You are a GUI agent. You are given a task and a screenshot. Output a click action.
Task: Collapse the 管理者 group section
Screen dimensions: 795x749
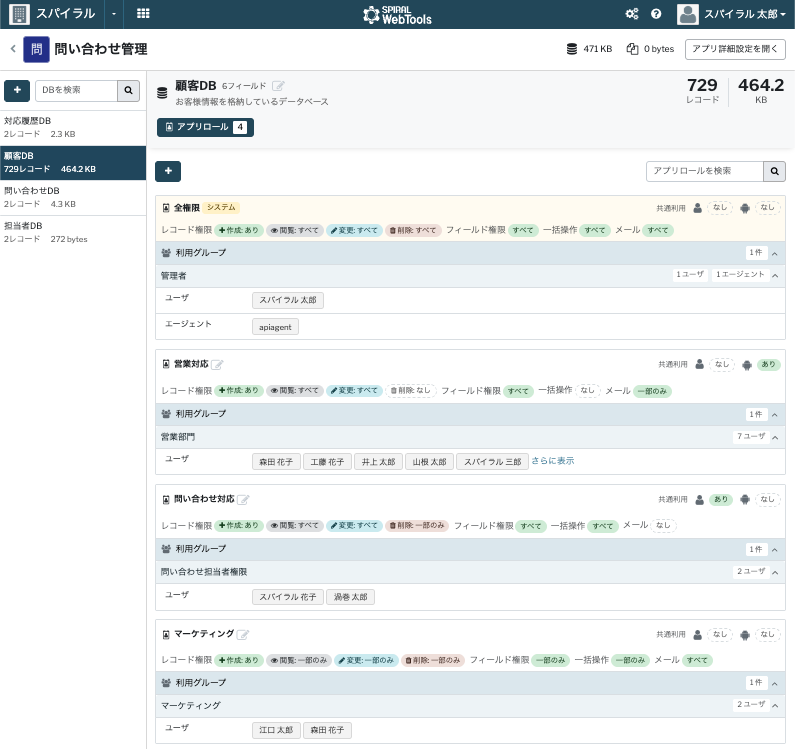(775, 275)
